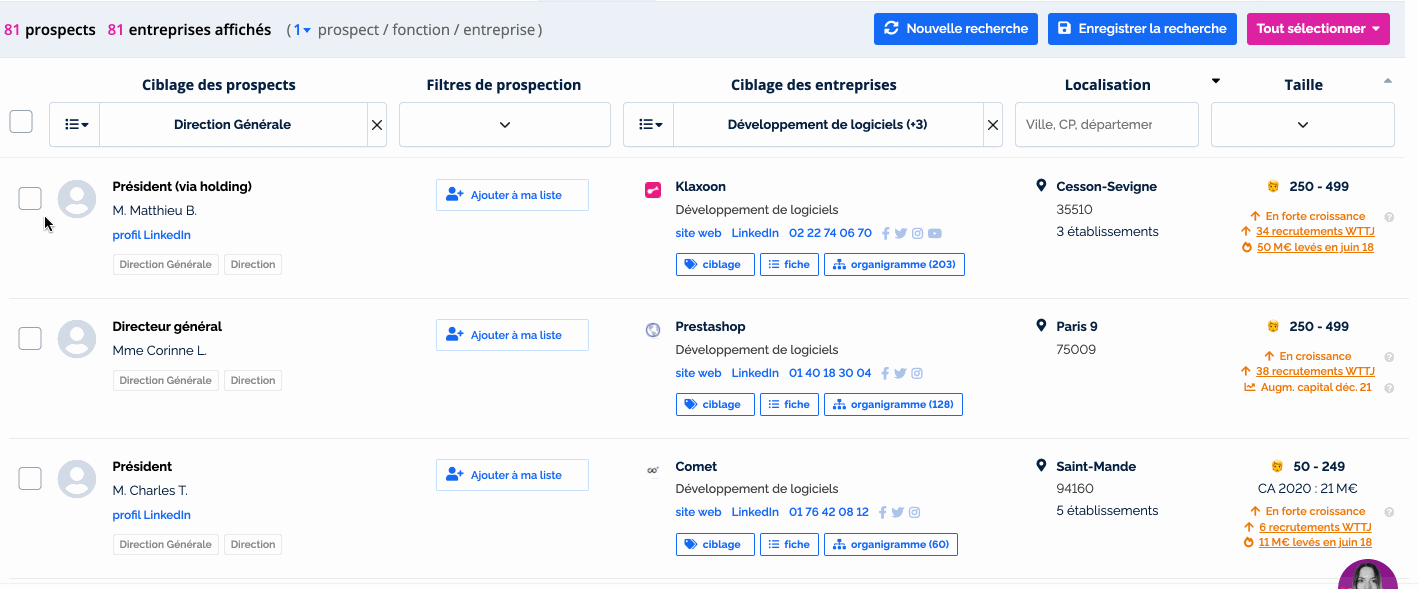
Task: Click help icon beside Augm. capital déc. 21
Action: tap(1389, 388)
